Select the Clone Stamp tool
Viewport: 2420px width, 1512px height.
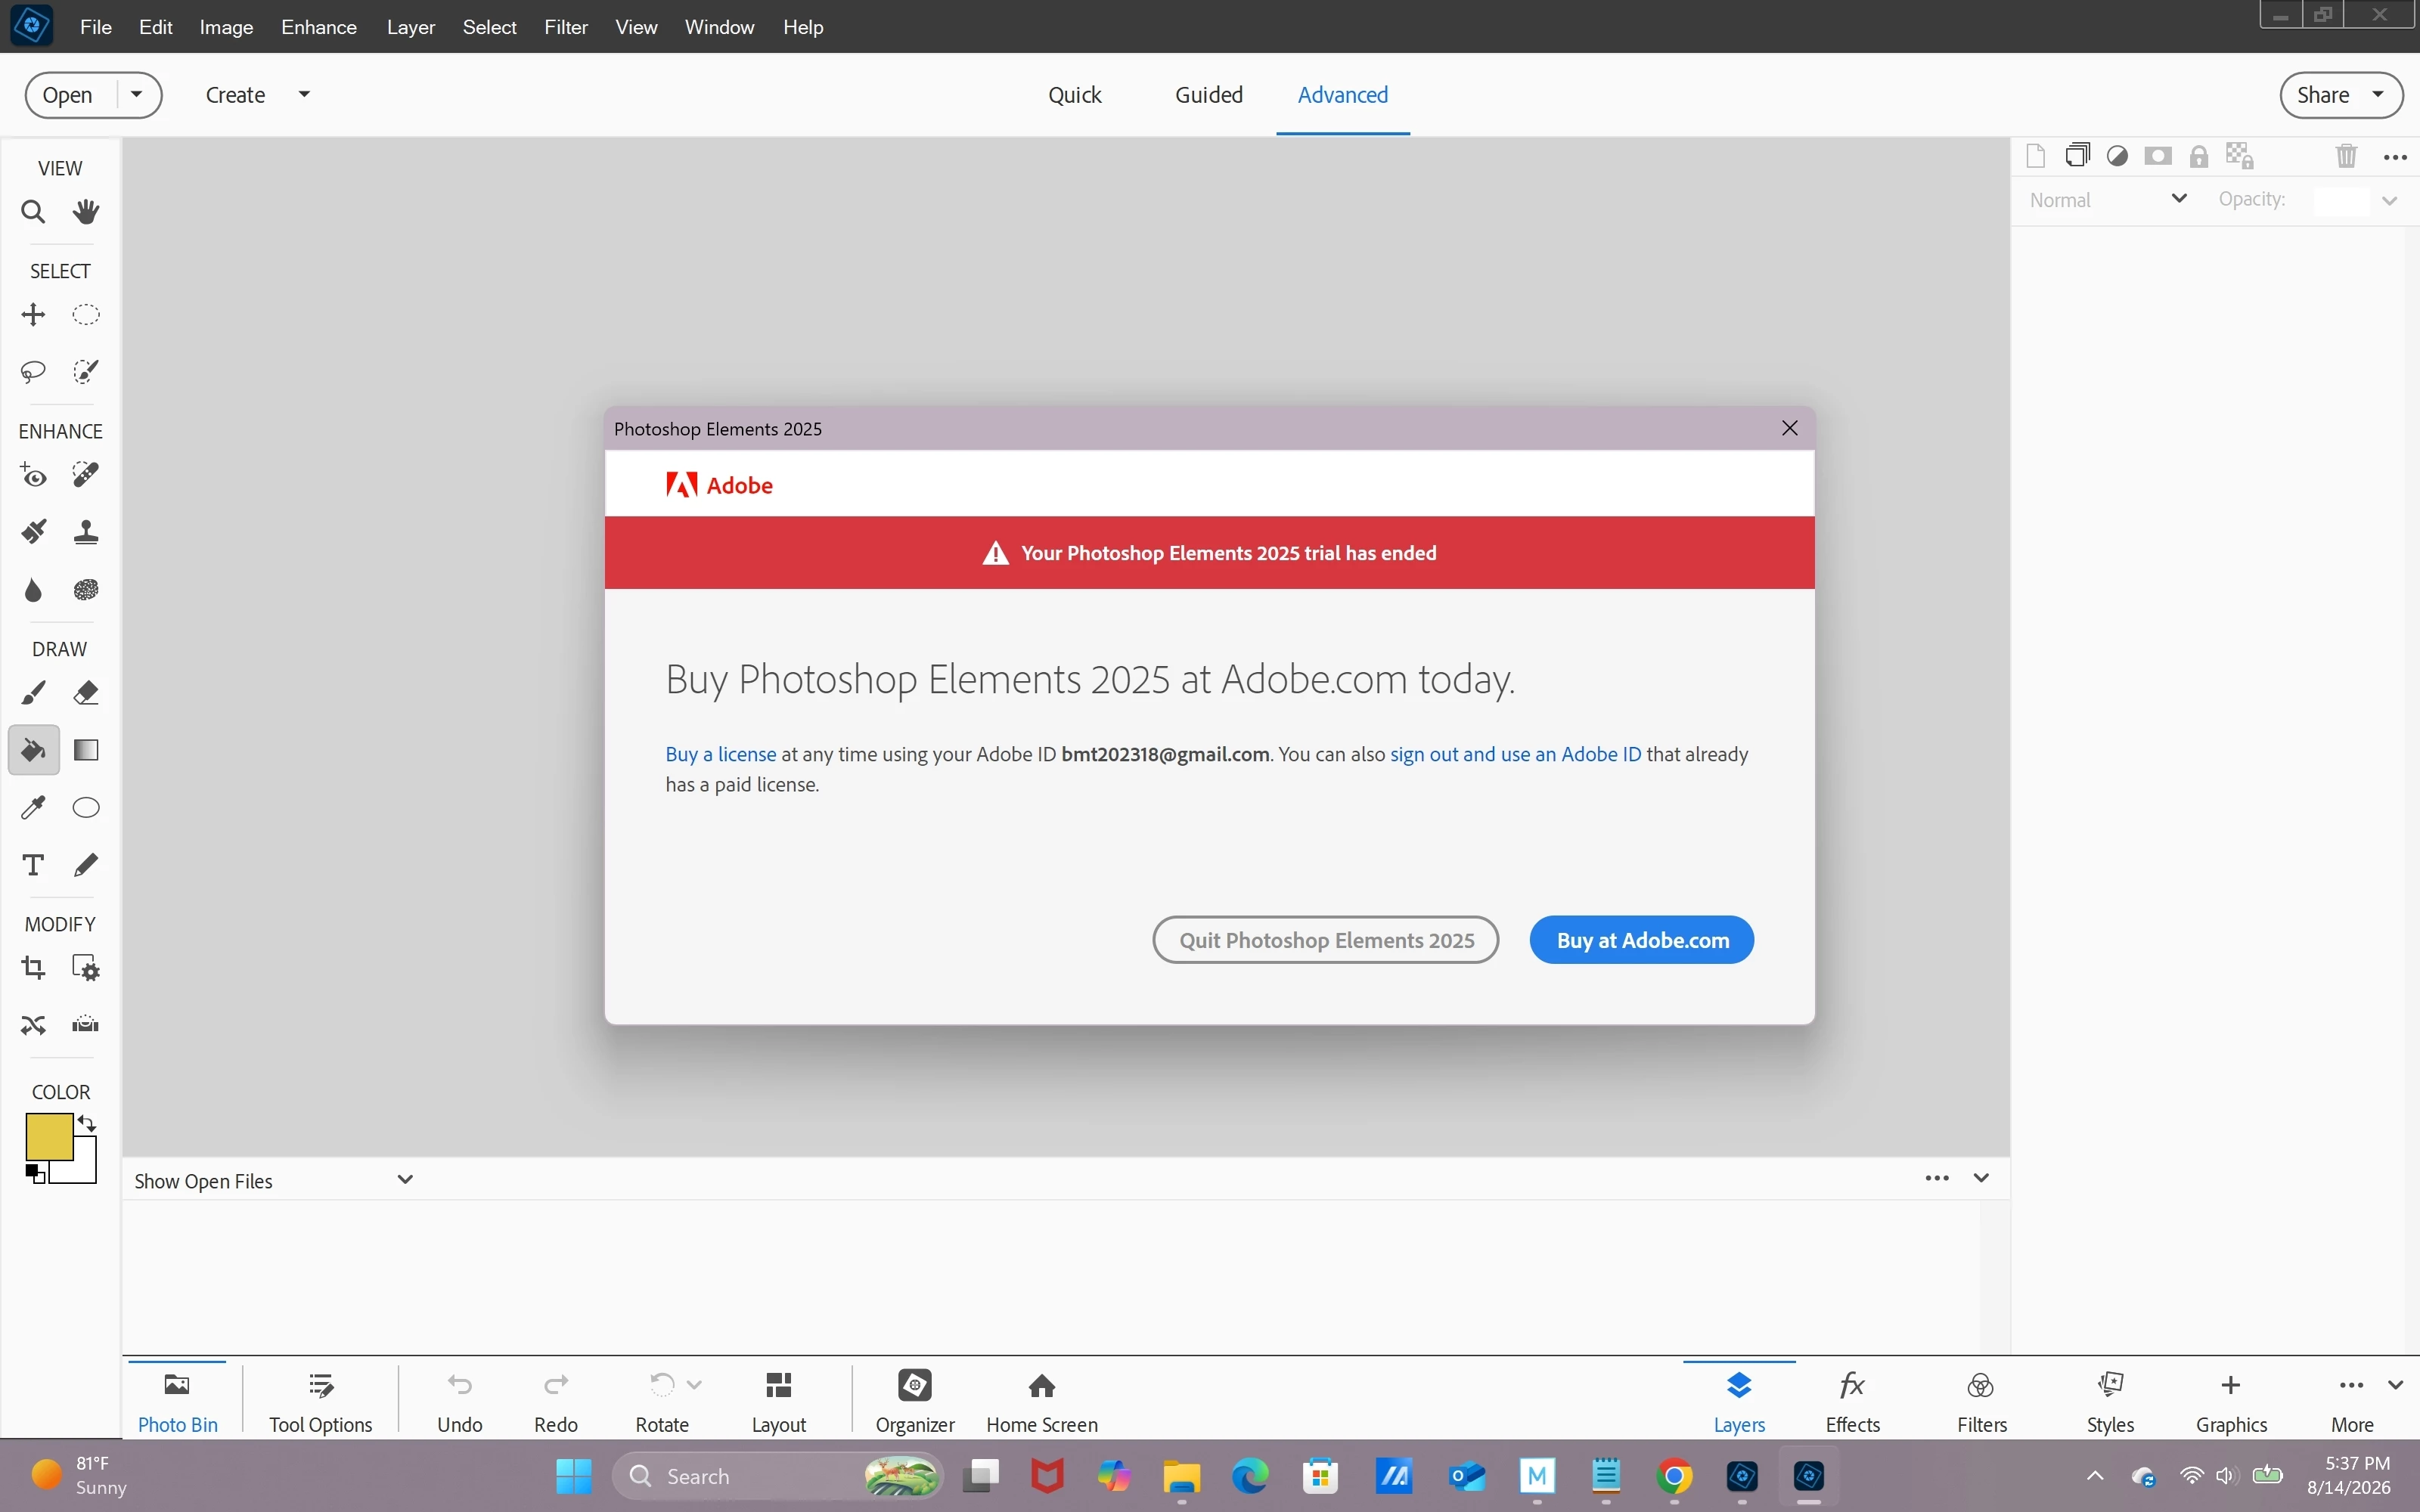pyautogui.click(x=86, y=532)
